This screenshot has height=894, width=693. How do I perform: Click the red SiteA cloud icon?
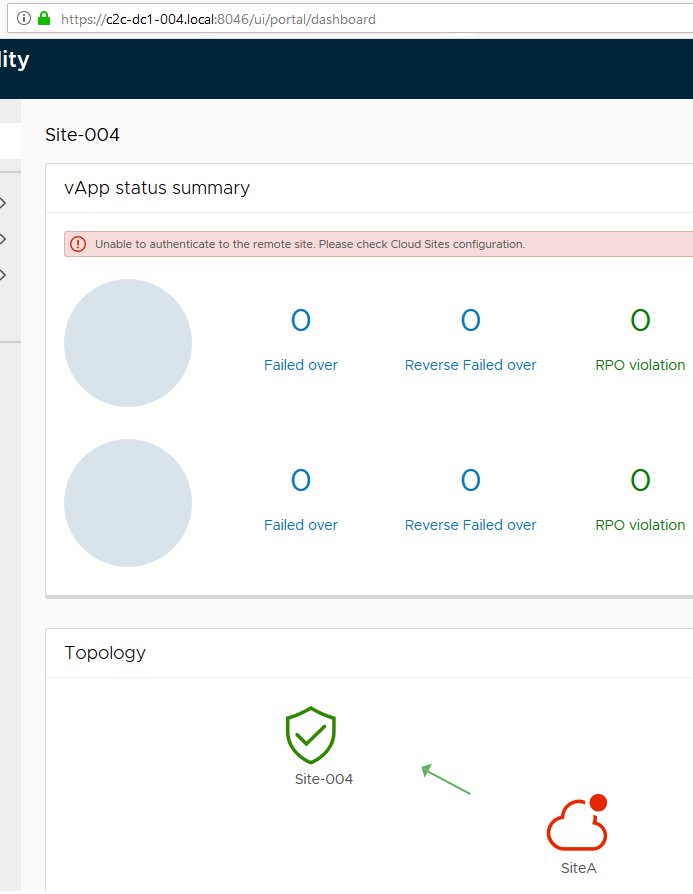click(x=577, y=825)
